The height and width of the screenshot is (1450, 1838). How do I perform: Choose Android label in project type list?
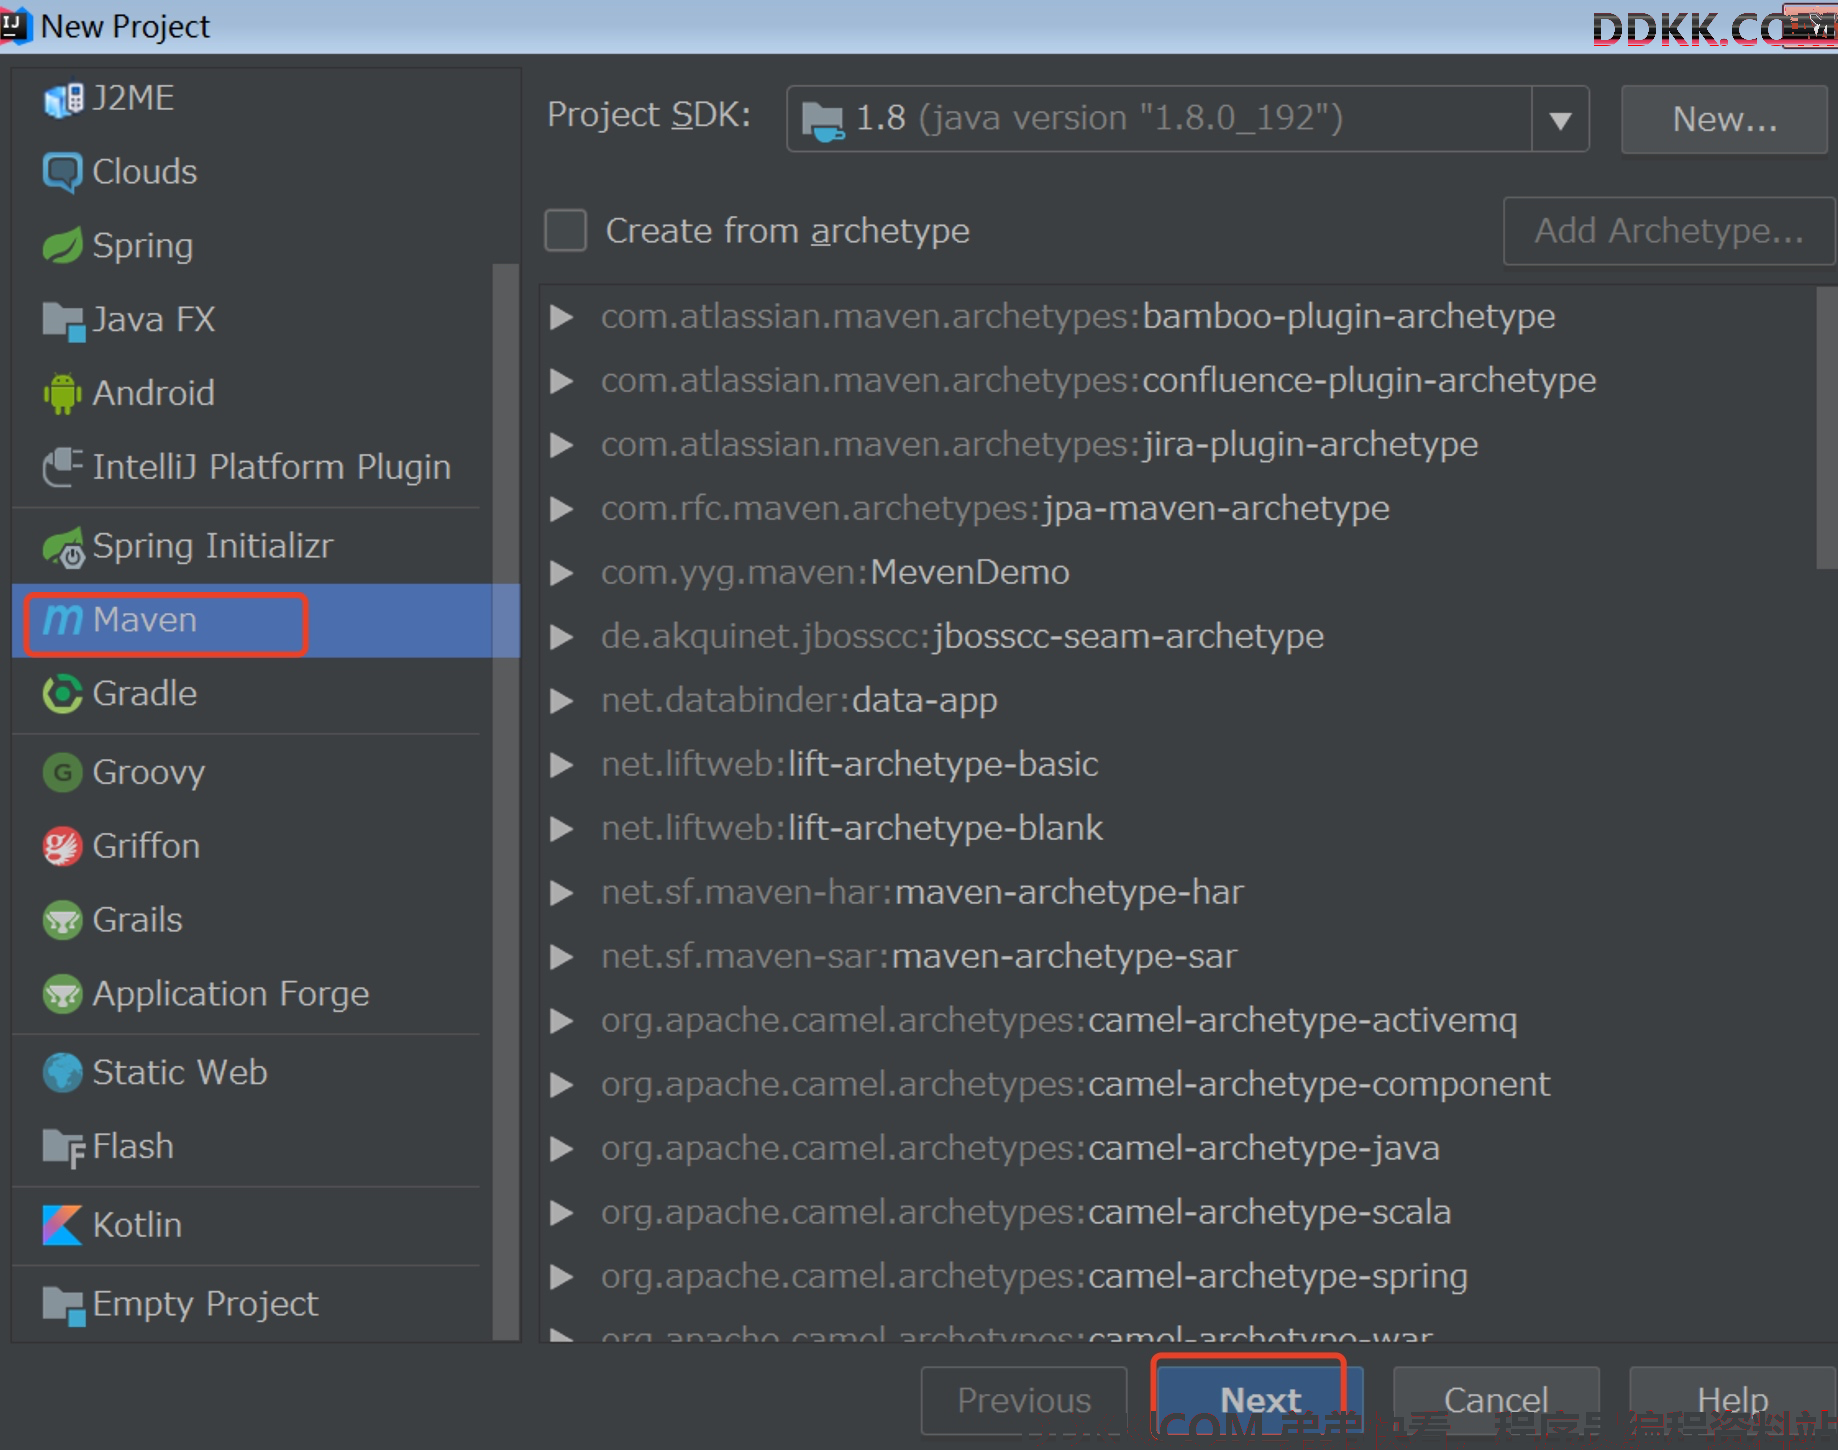(154, 394)
